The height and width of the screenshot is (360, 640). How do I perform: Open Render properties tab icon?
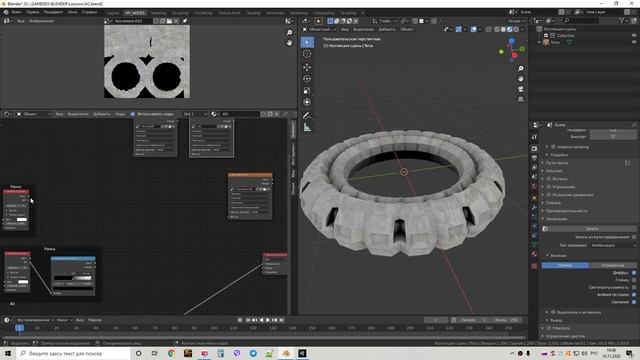pos(534,149)
